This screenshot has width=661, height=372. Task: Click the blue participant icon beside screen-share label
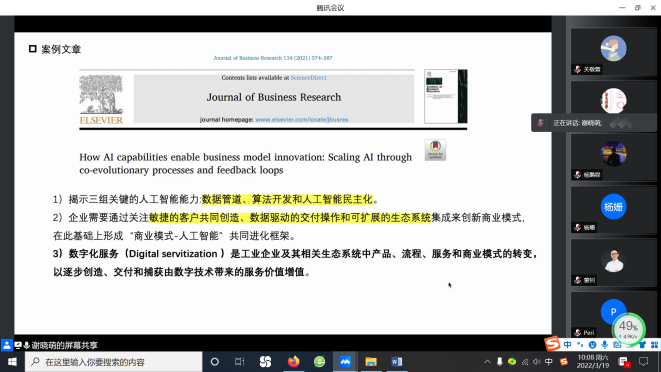pos(7,345)
